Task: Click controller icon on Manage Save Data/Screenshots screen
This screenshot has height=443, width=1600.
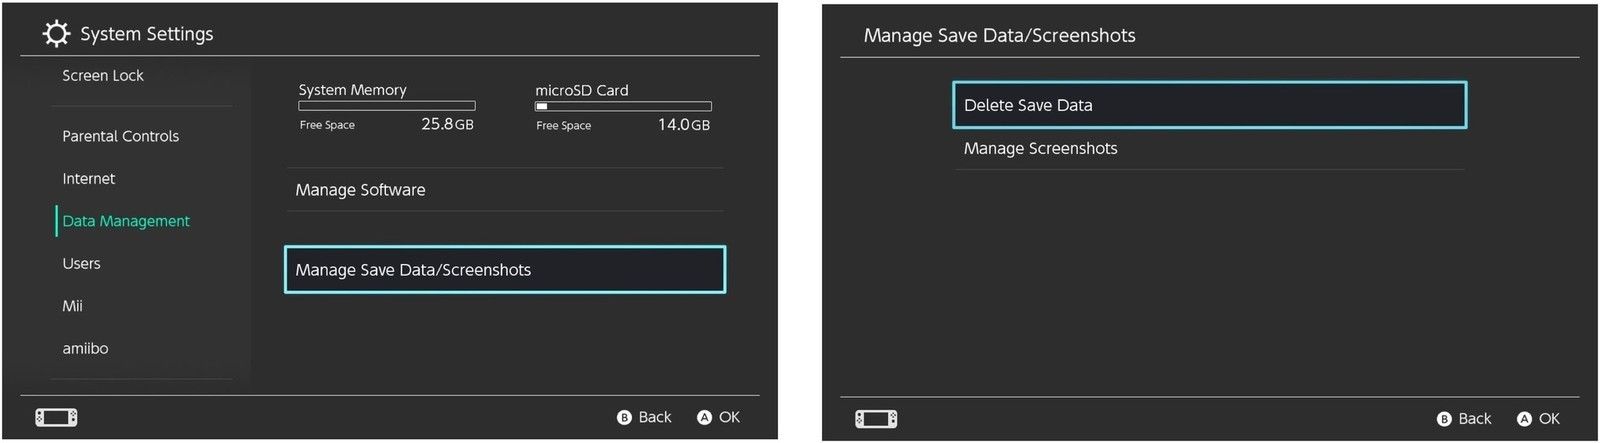Action: pos(876,419)
